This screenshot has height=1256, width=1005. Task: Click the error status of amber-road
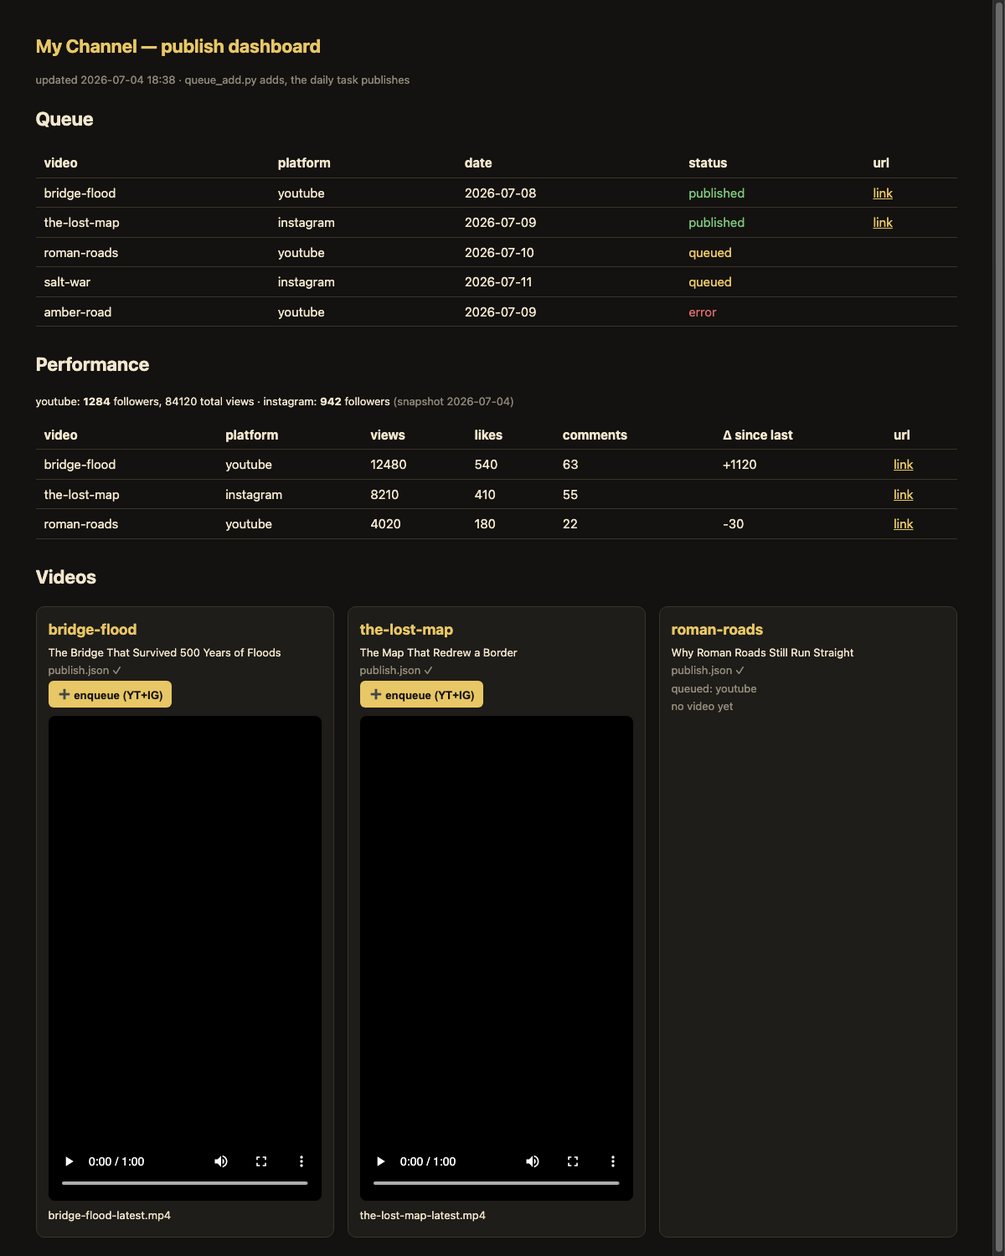[702, 312]
